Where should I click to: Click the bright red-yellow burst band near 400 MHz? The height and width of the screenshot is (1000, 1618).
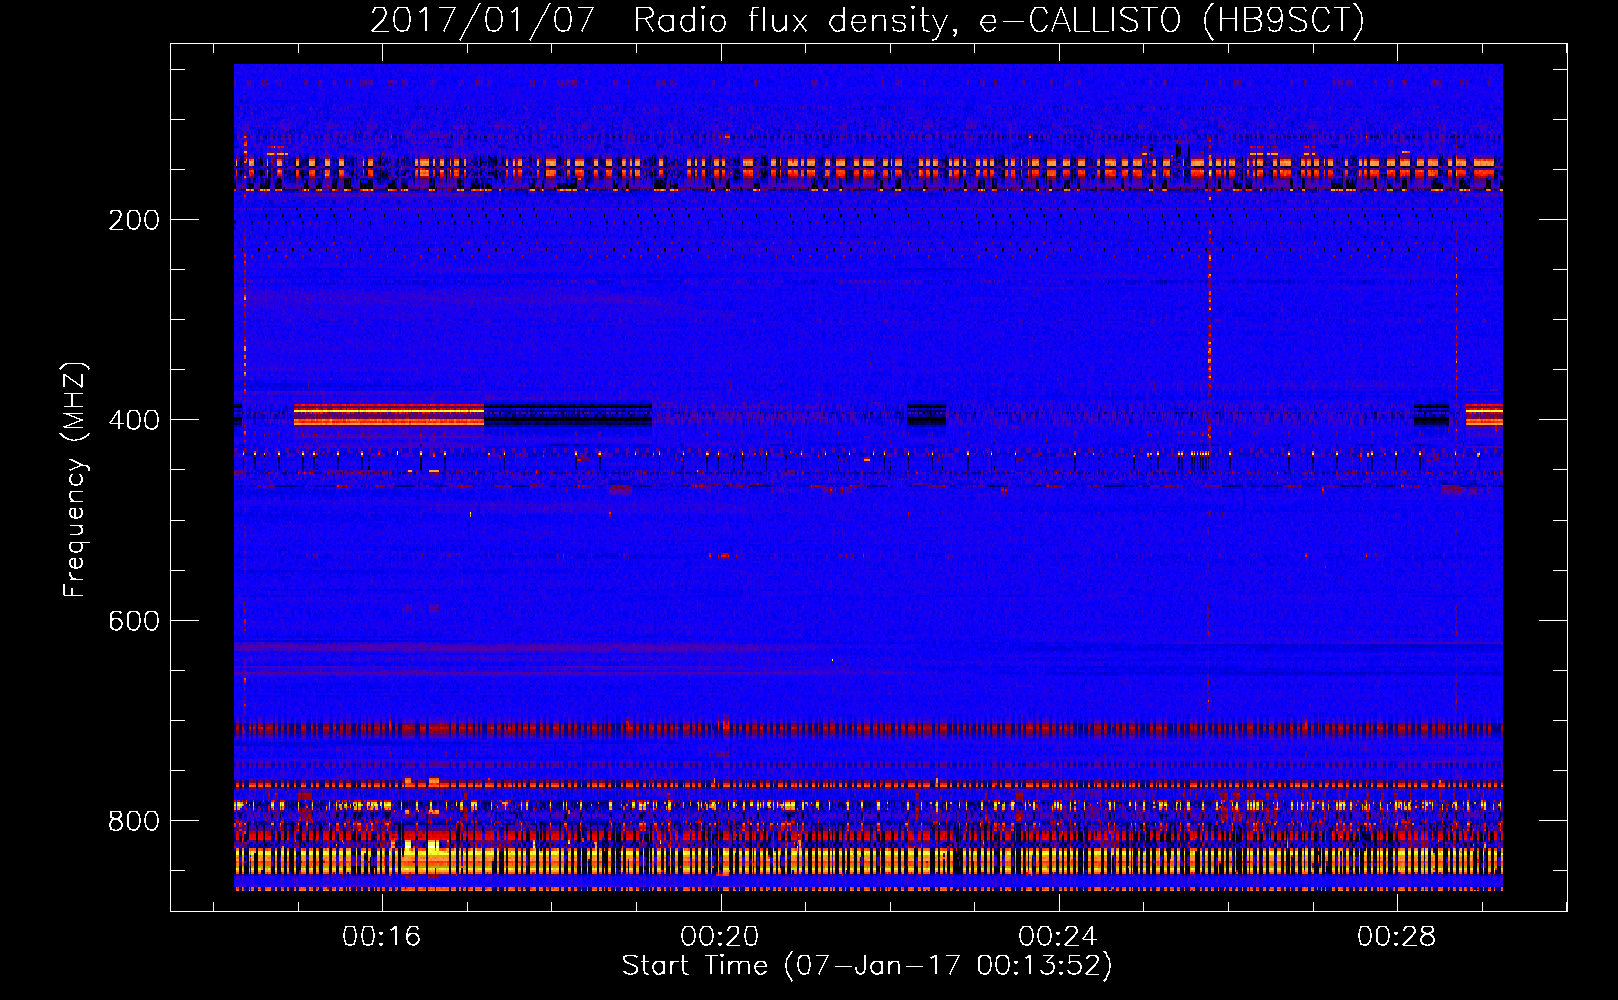pos(389,415)
